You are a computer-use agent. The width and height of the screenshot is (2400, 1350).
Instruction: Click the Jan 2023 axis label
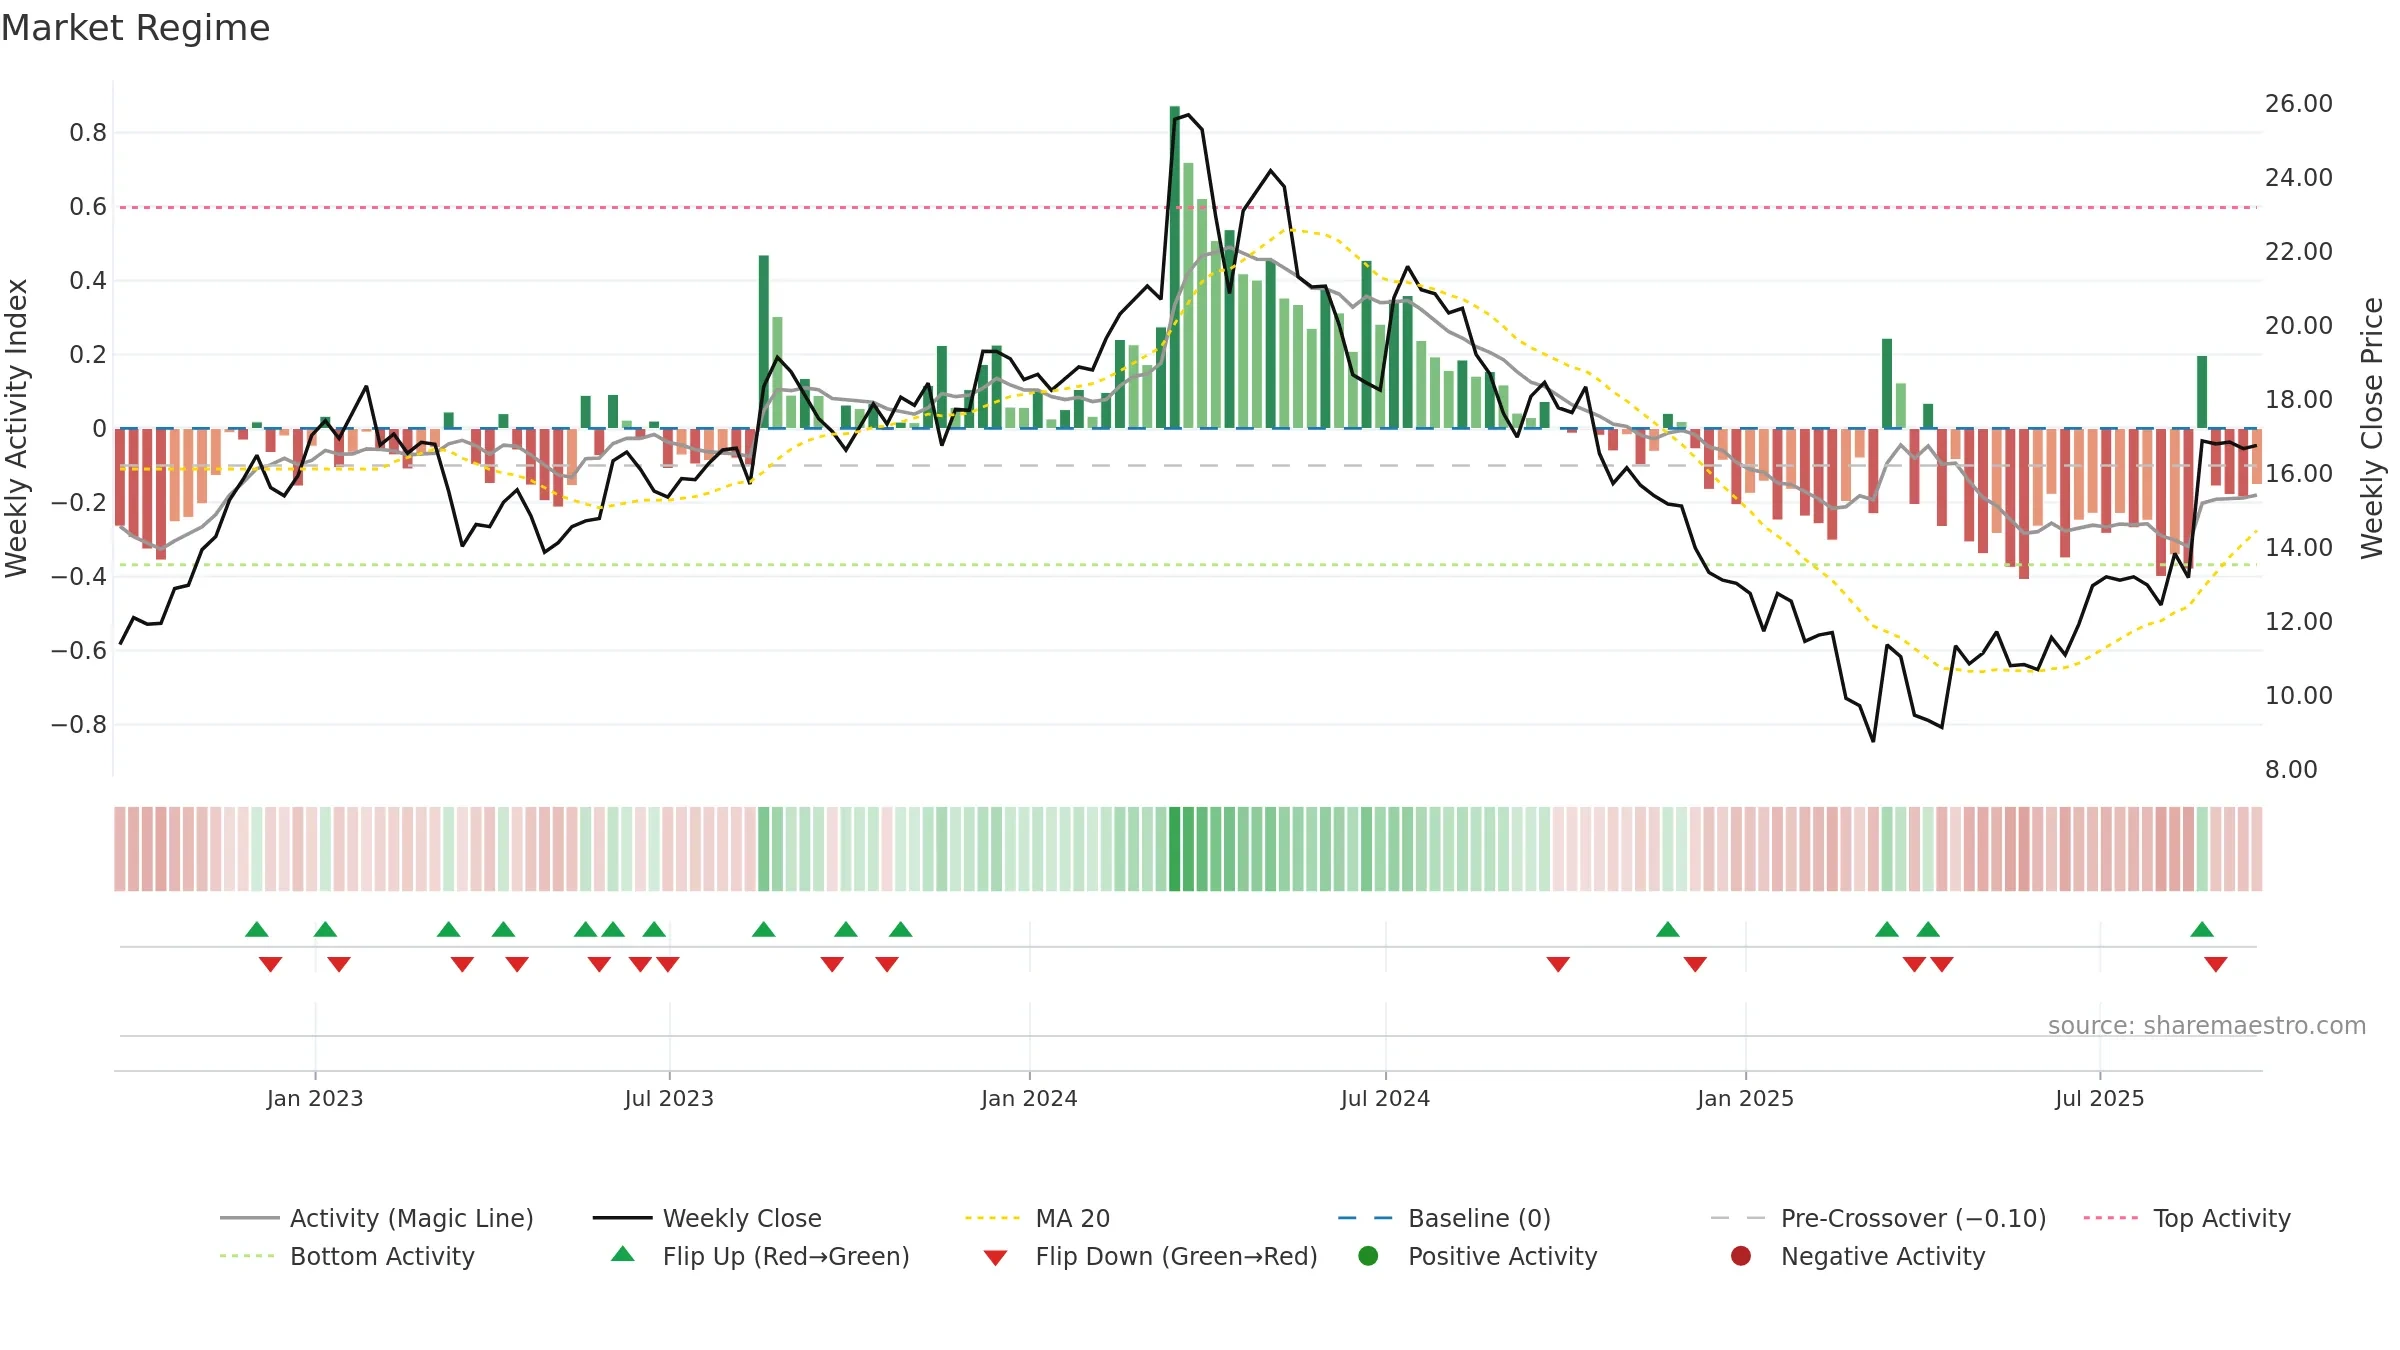[315, 1098]
